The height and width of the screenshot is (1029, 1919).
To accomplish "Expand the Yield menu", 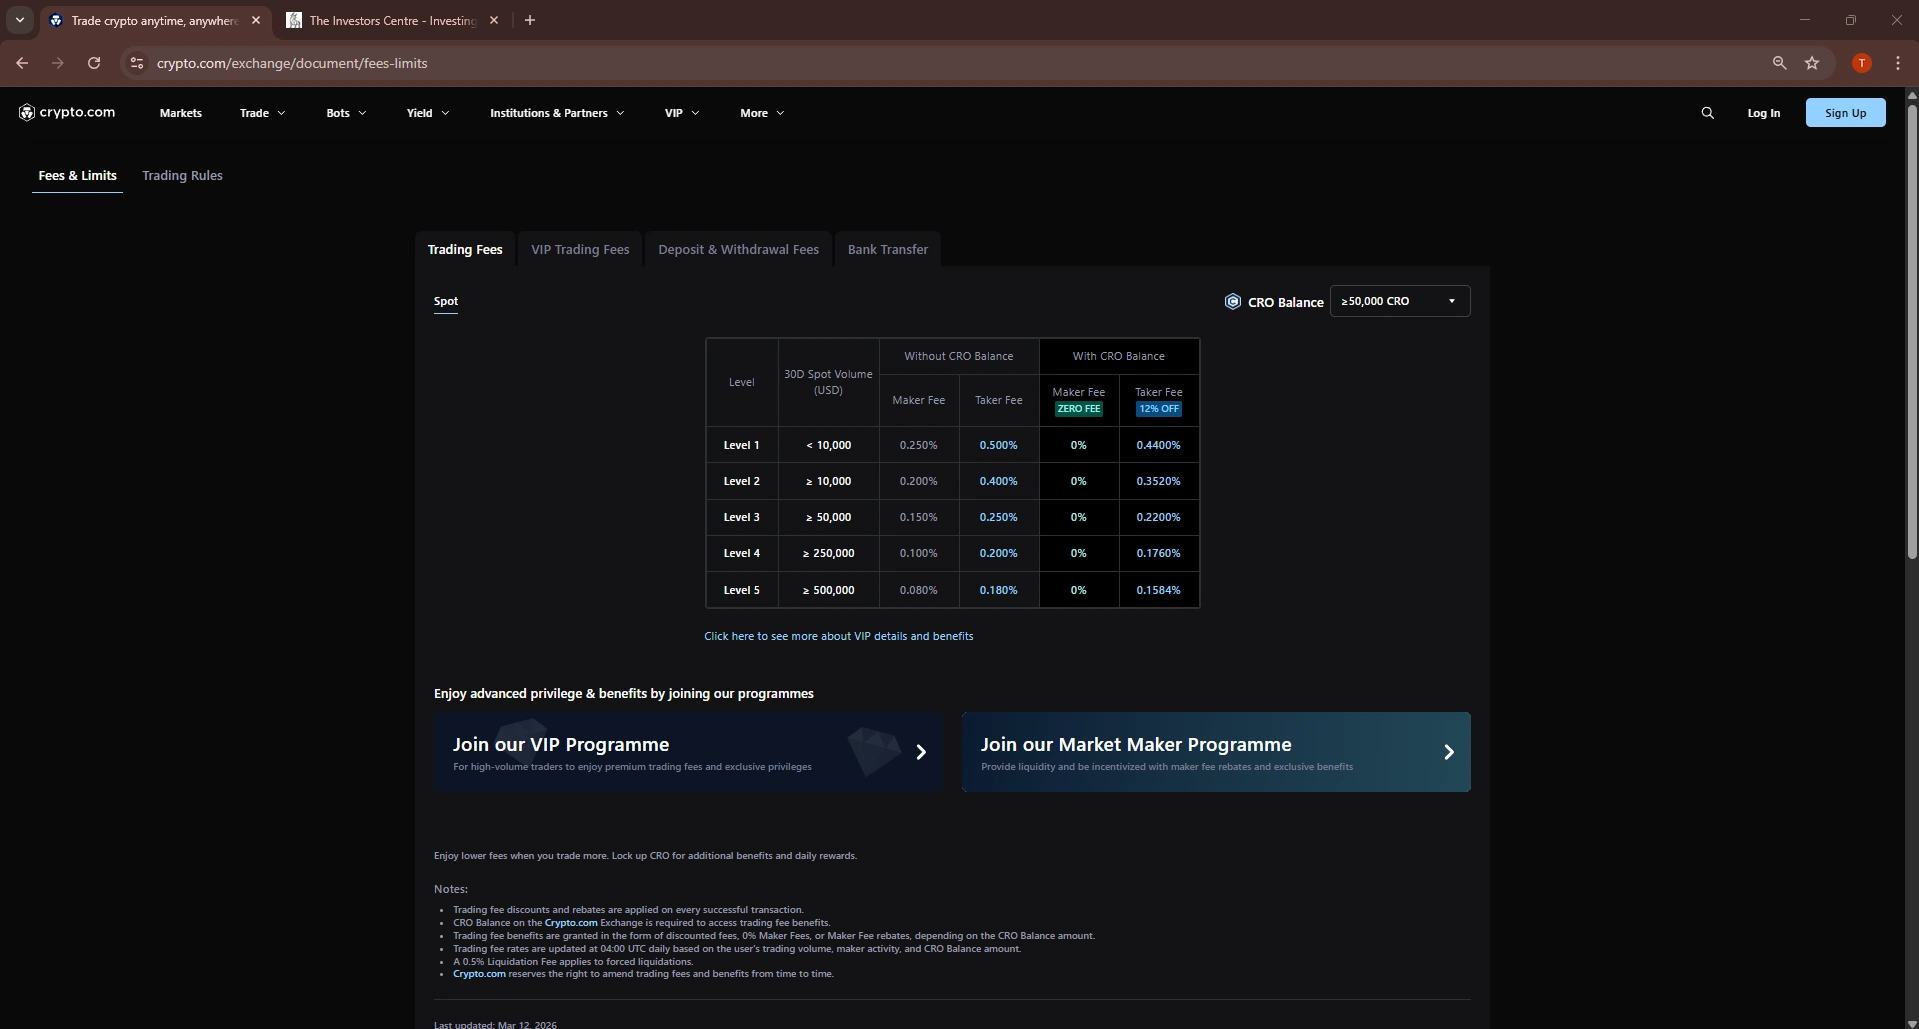I will coord(428,113).
